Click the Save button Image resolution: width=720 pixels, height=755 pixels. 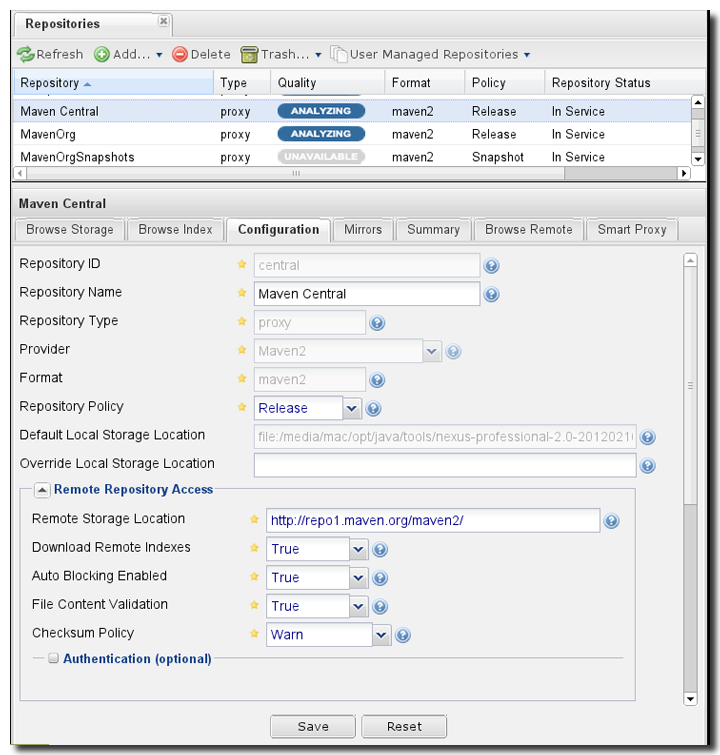pos(312,727)
